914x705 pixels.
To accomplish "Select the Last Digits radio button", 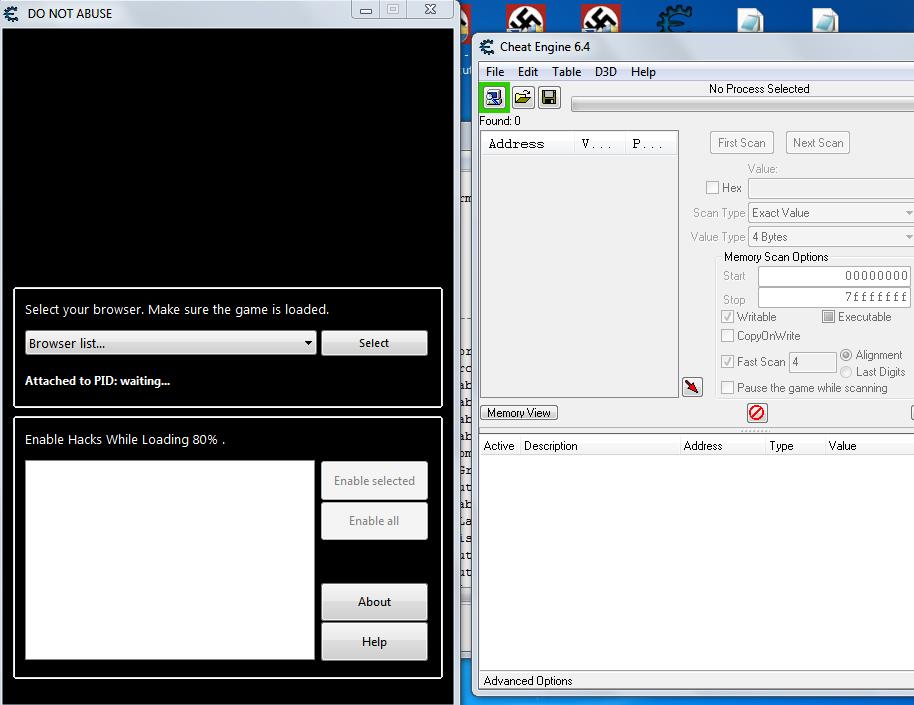I will (x=846, y=372).
